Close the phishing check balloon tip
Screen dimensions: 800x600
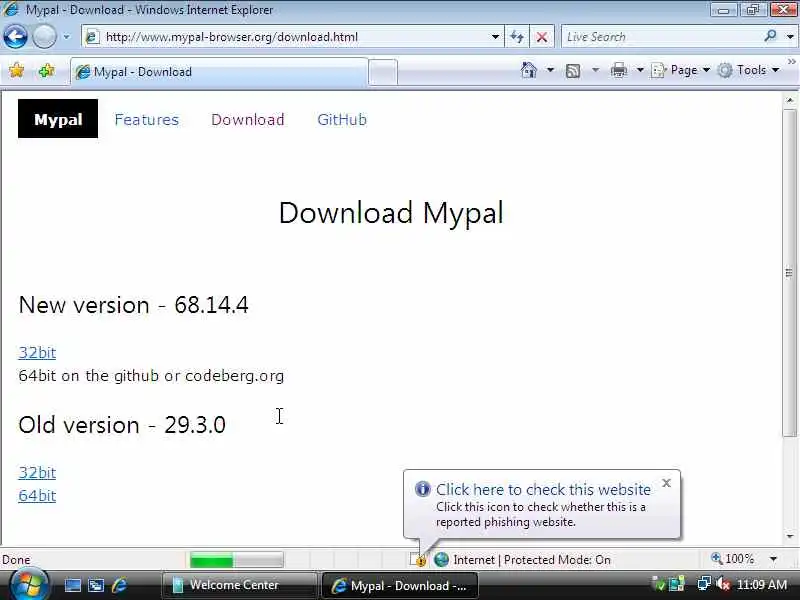click(666, 483)
